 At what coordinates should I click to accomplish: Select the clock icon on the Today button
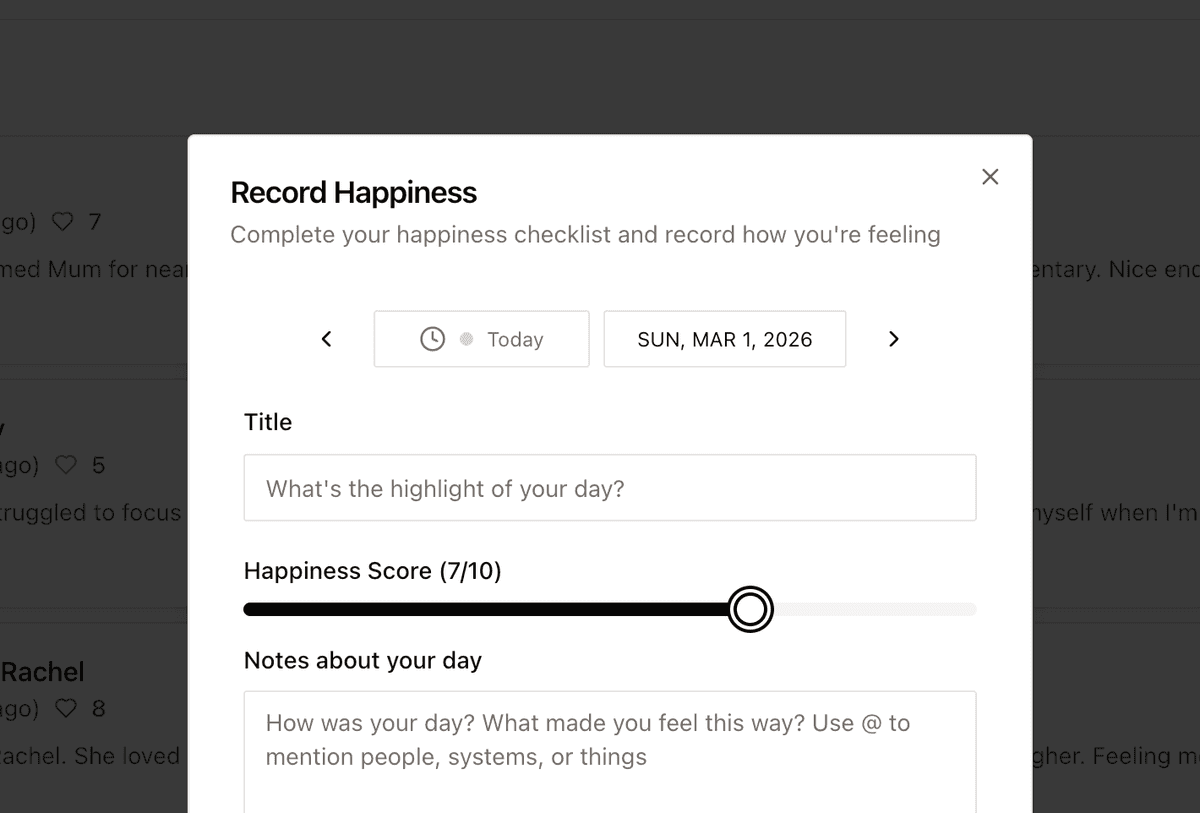[x=432, y=338]
